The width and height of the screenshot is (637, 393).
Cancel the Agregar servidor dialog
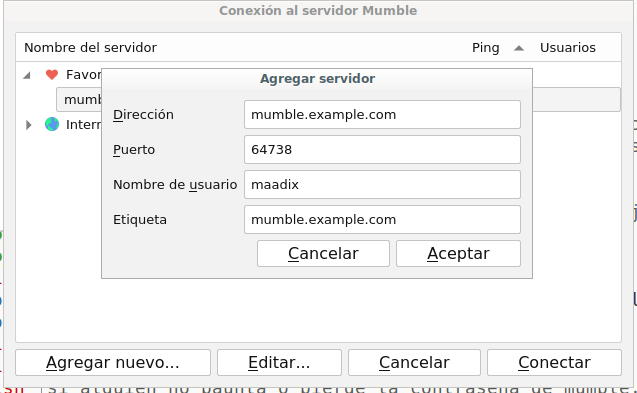point(323,254)
